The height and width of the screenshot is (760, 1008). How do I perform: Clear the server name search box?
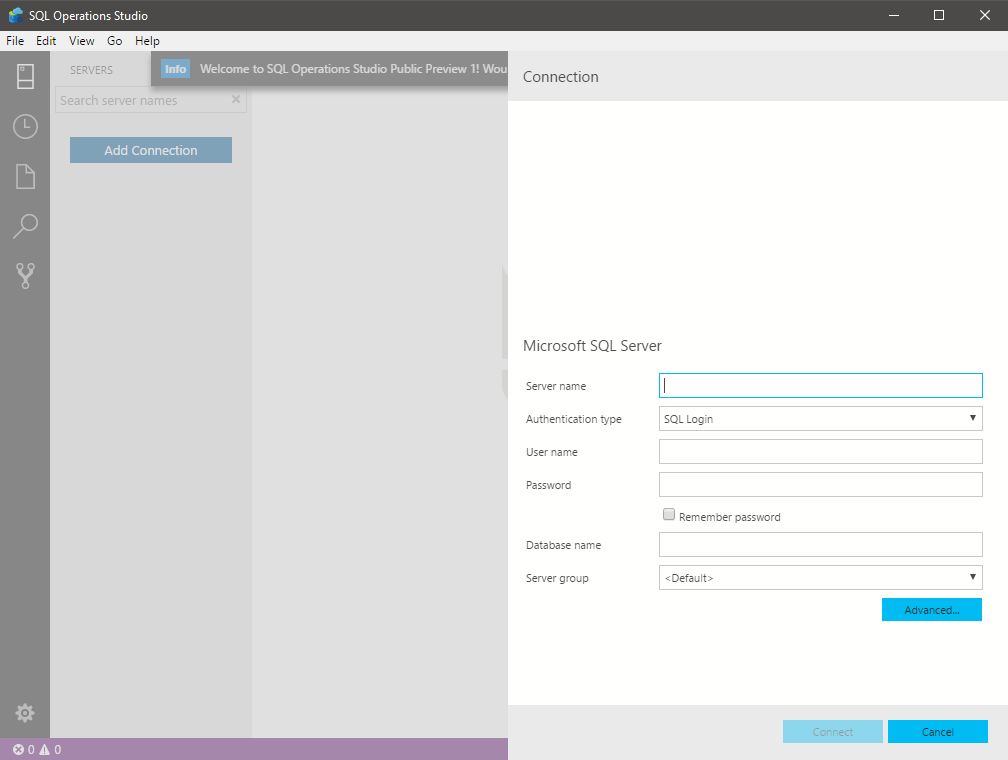click(236, 99)
